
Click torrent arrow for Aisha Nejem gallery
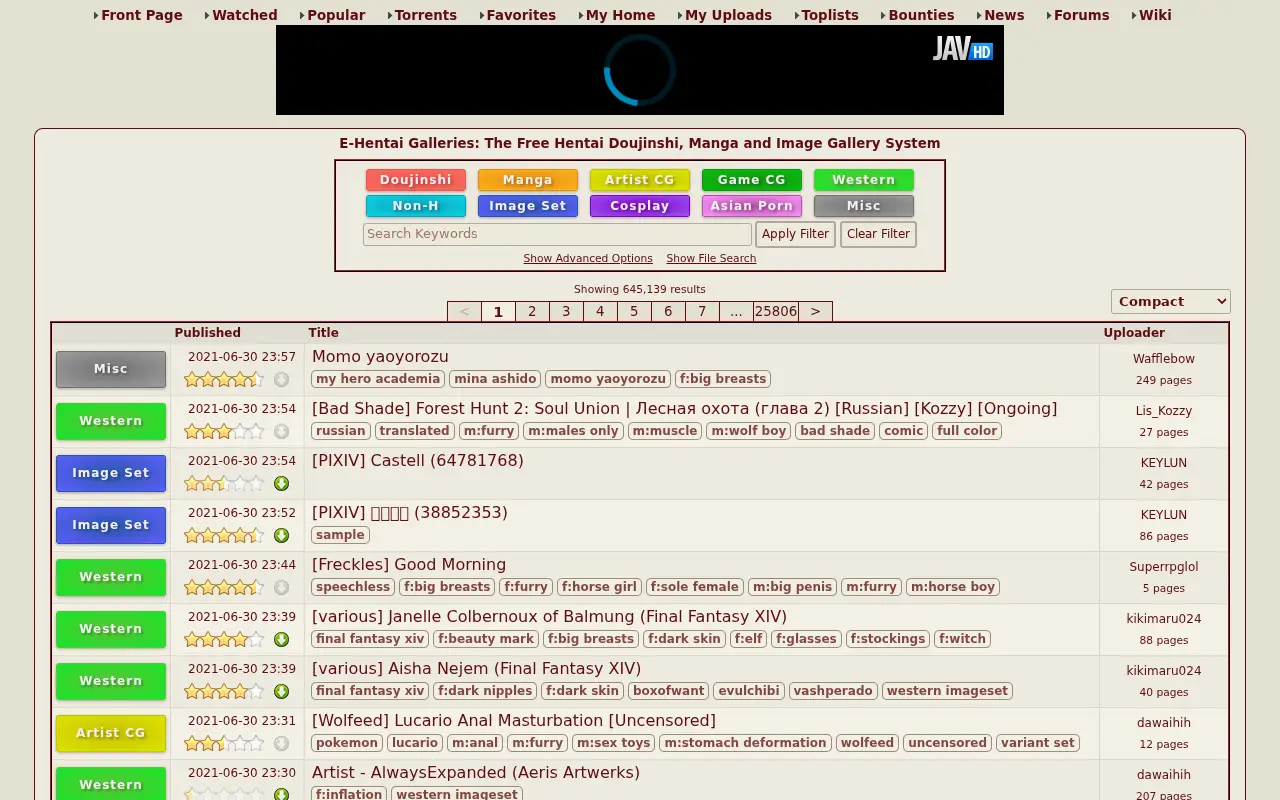[282, 692]
